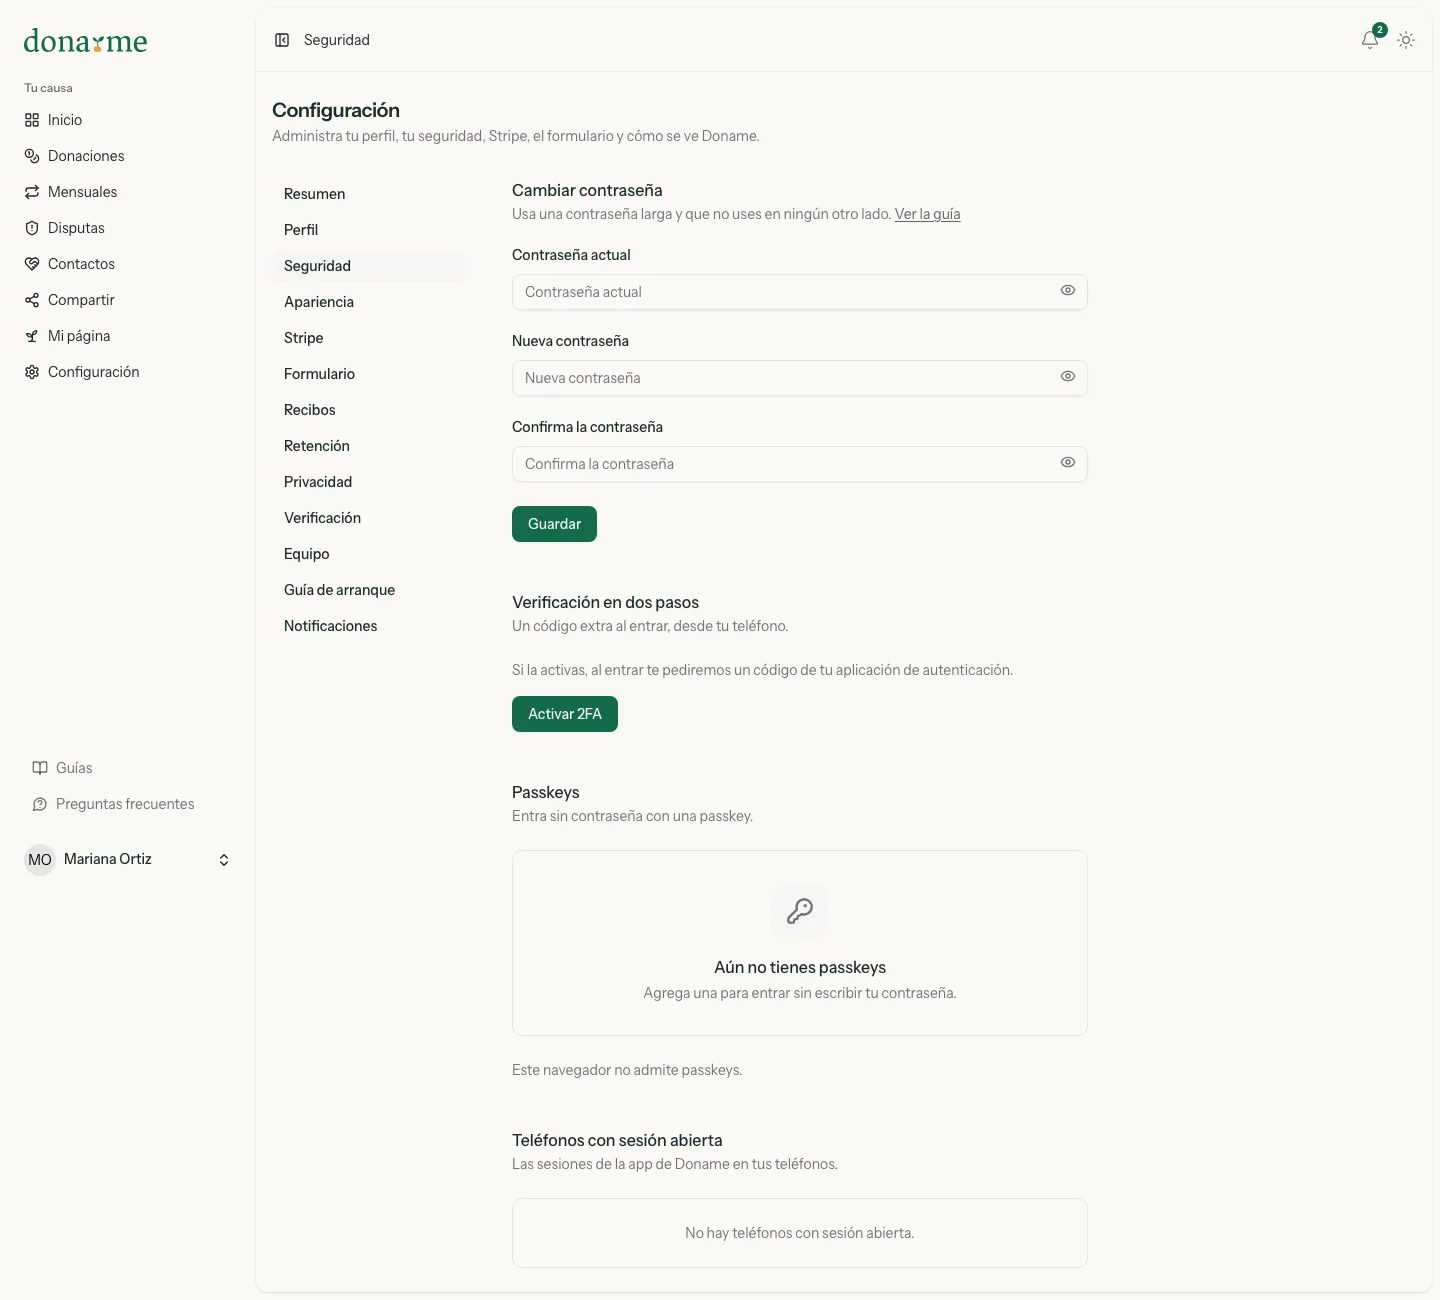This screenshot has height=1300, width=1440.
Task: Click the MO avatar for Mariana Ortiz
Action: point(40,860)
